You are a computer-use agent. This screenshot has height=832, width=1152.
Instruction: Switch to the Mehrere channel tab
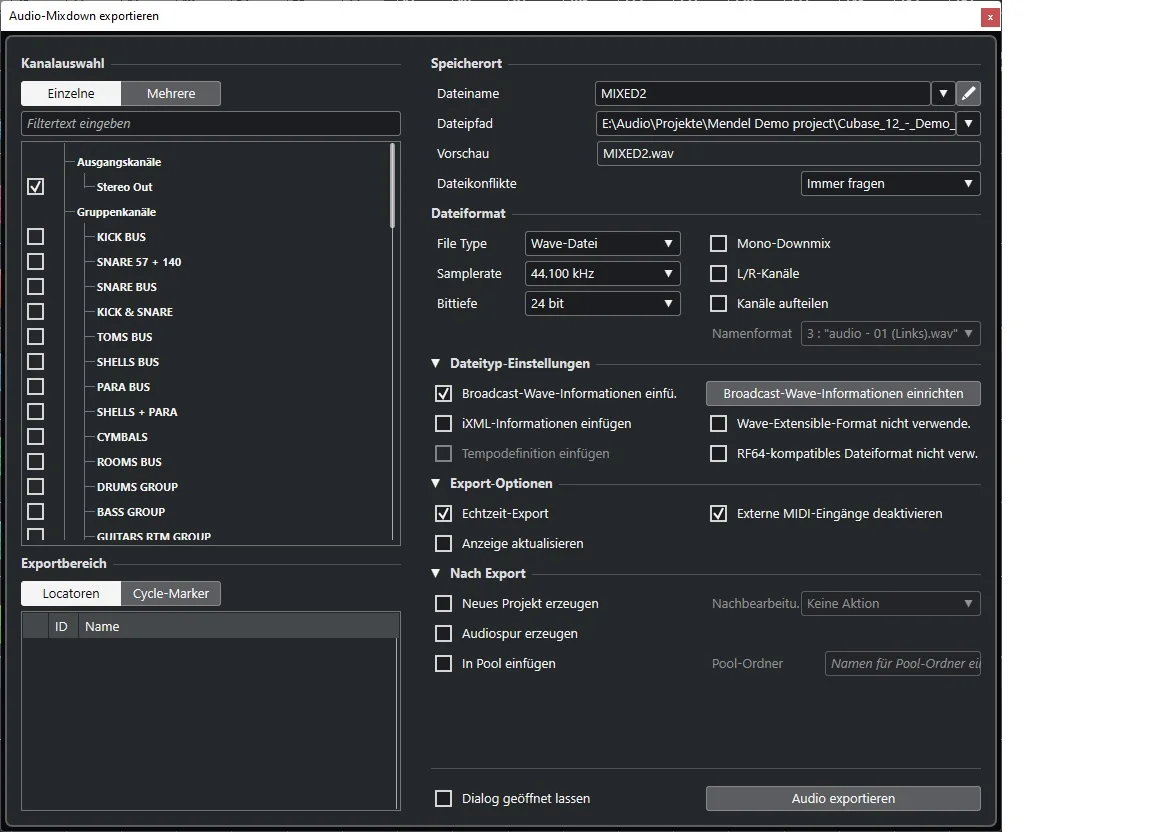tap(171, 93)
